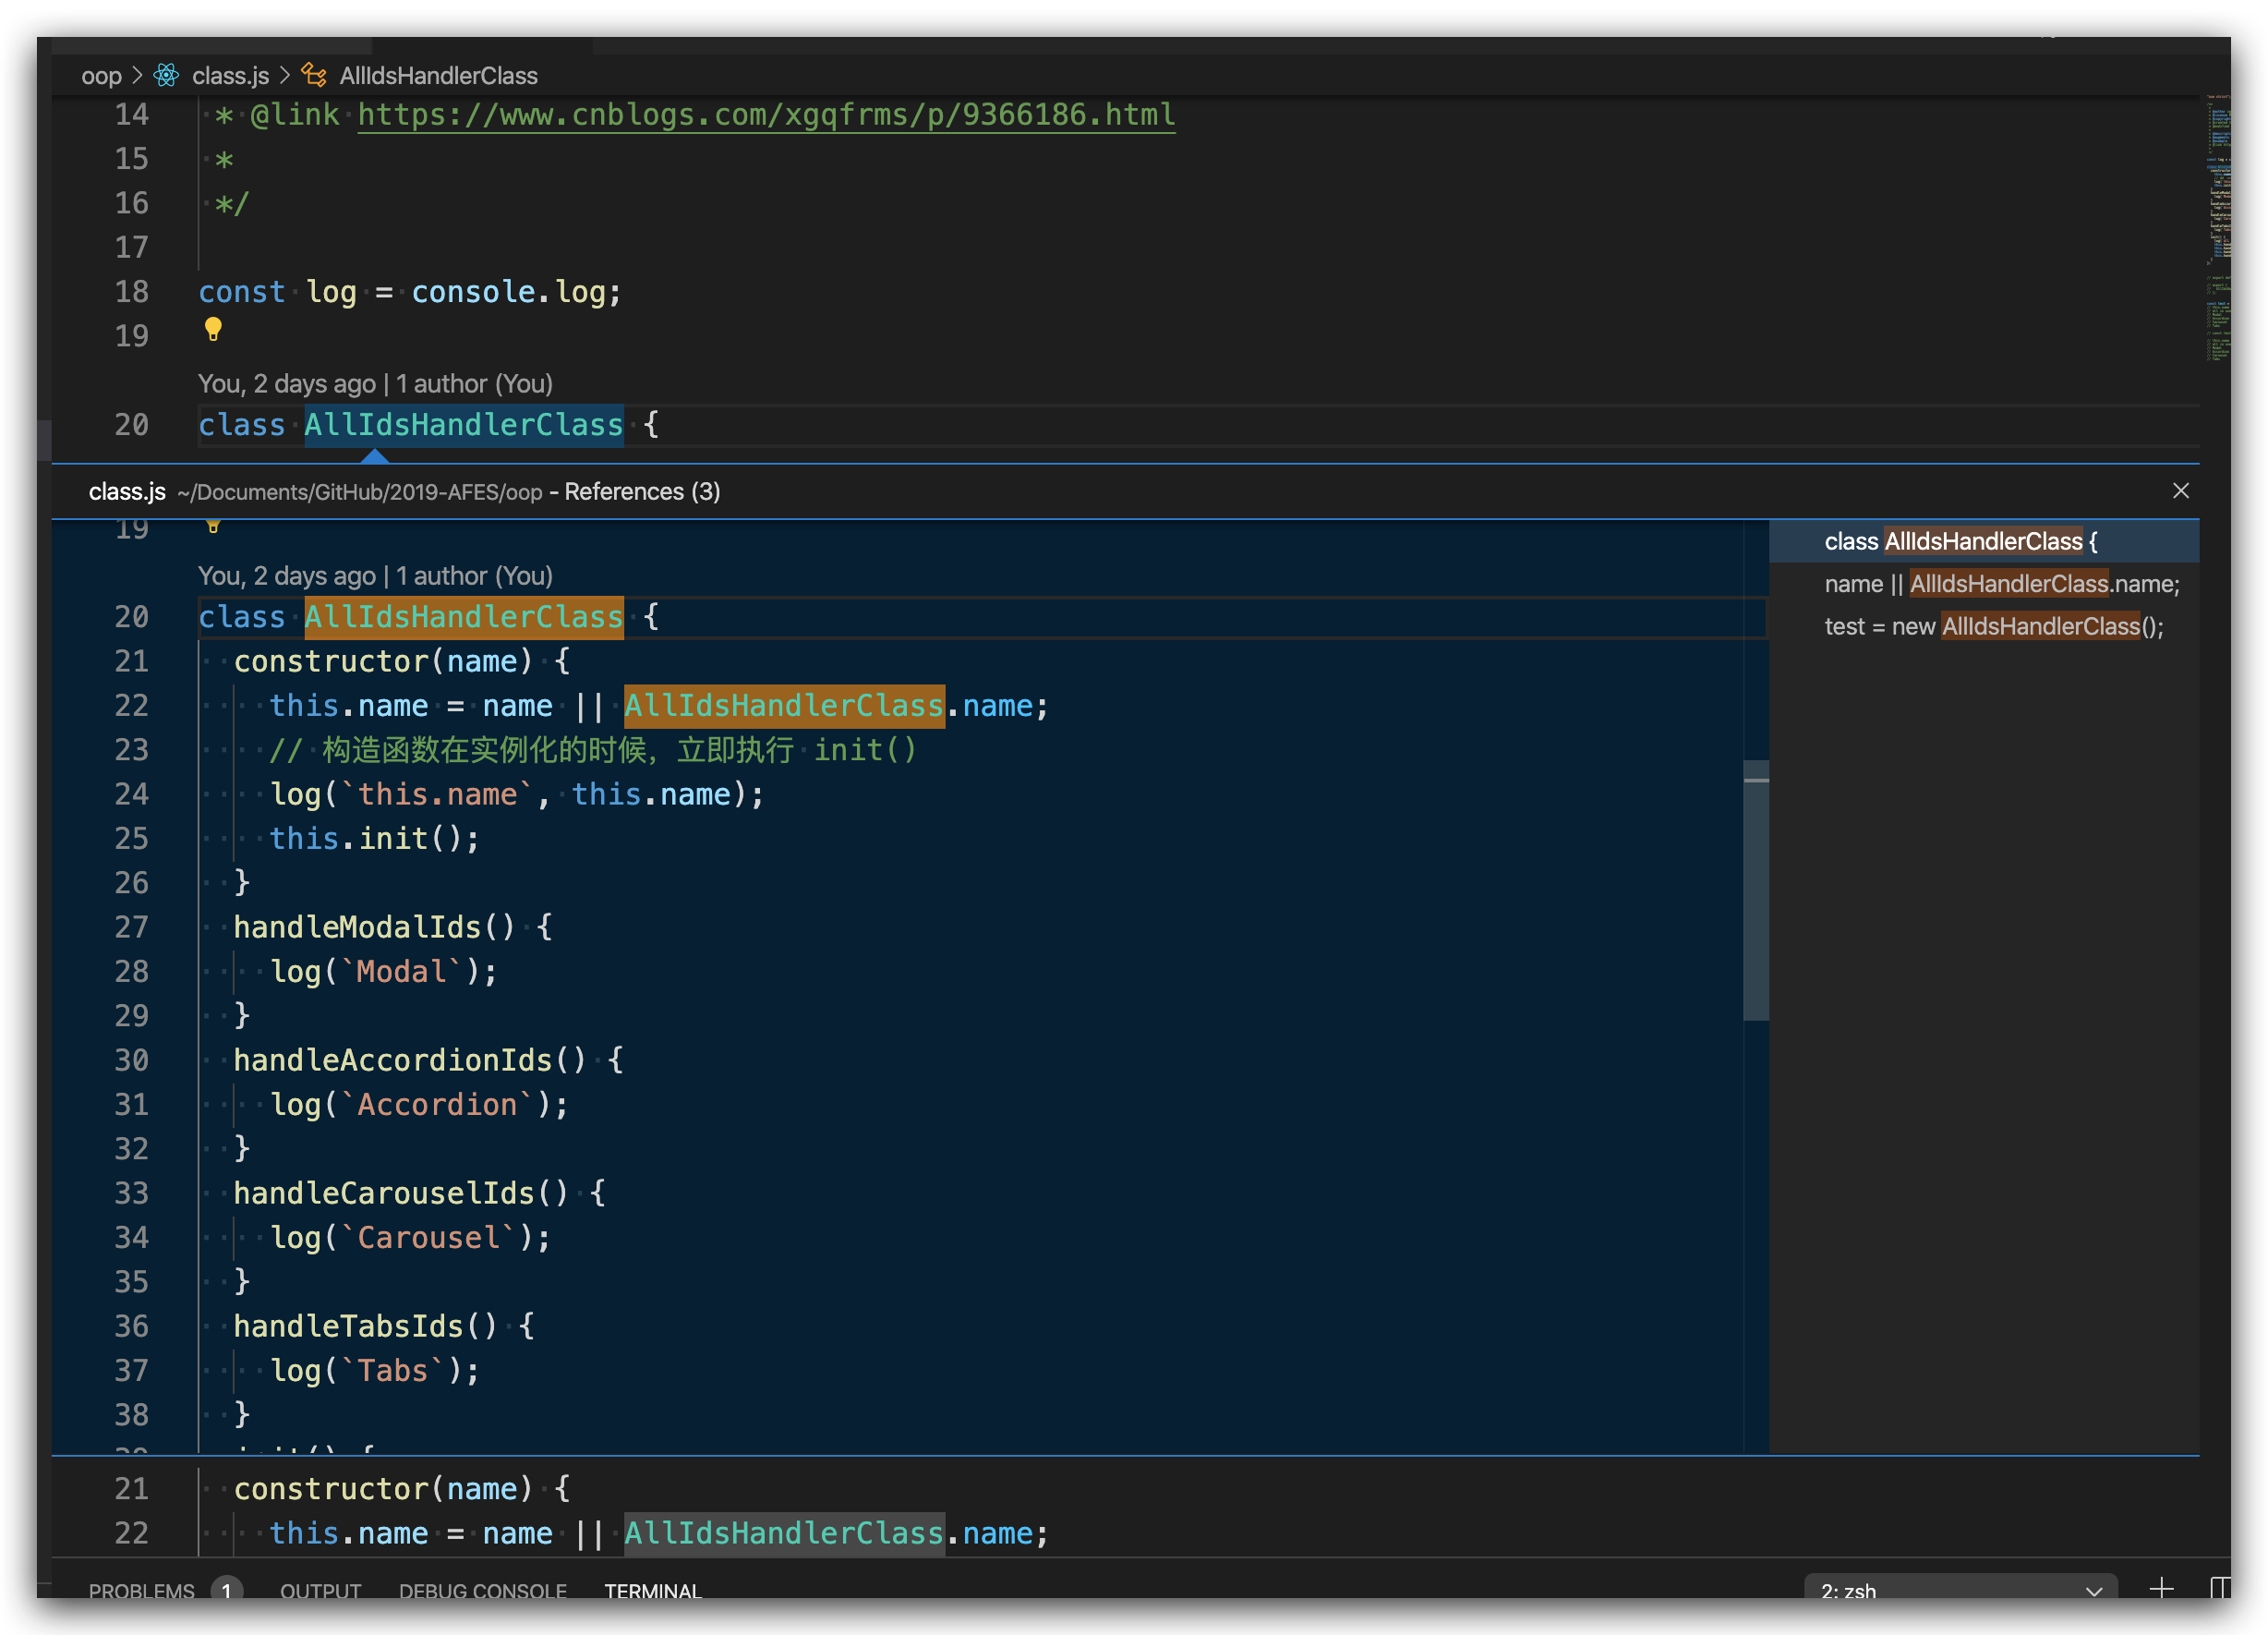Select reference 'class AllIdsHandlerClass {'
2268x1635 pixels.
1984,541
